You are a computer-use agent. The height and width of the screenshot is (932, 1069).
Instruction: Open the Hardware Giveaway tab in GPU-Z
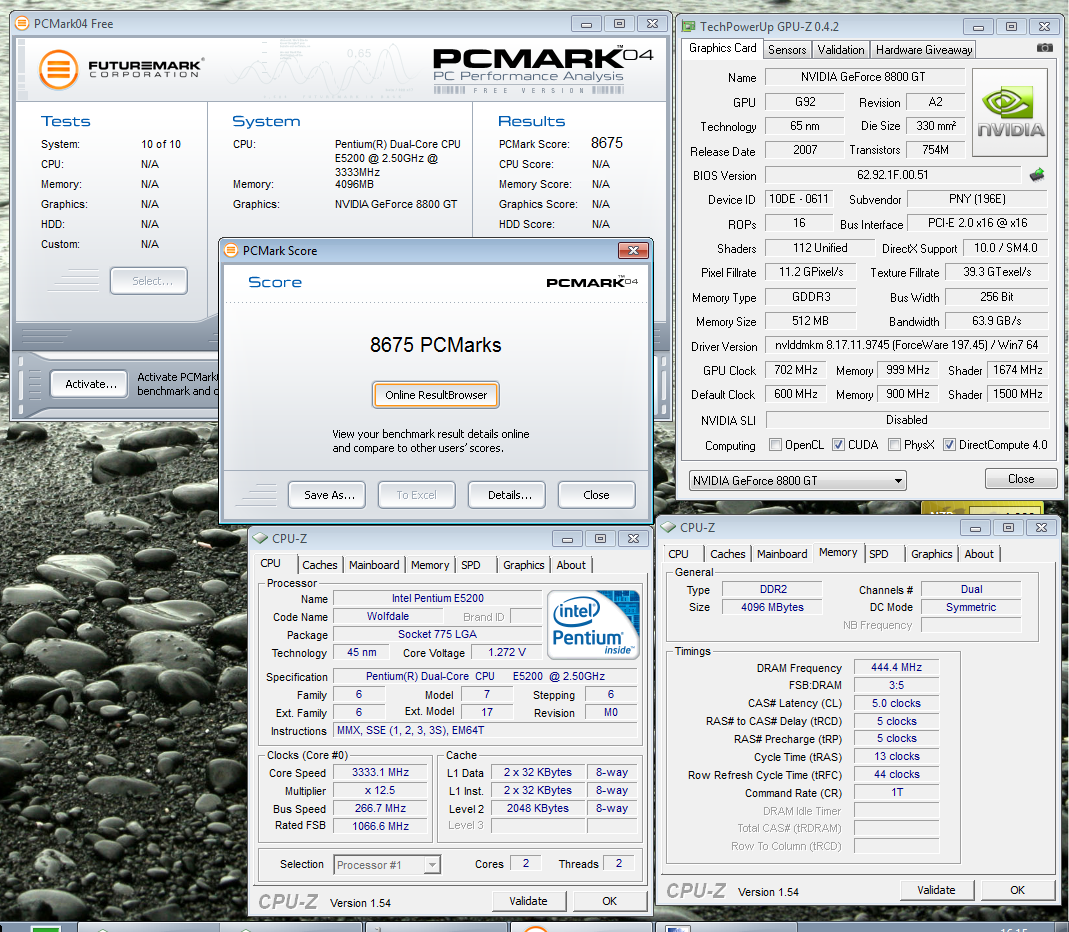point(924,50)
